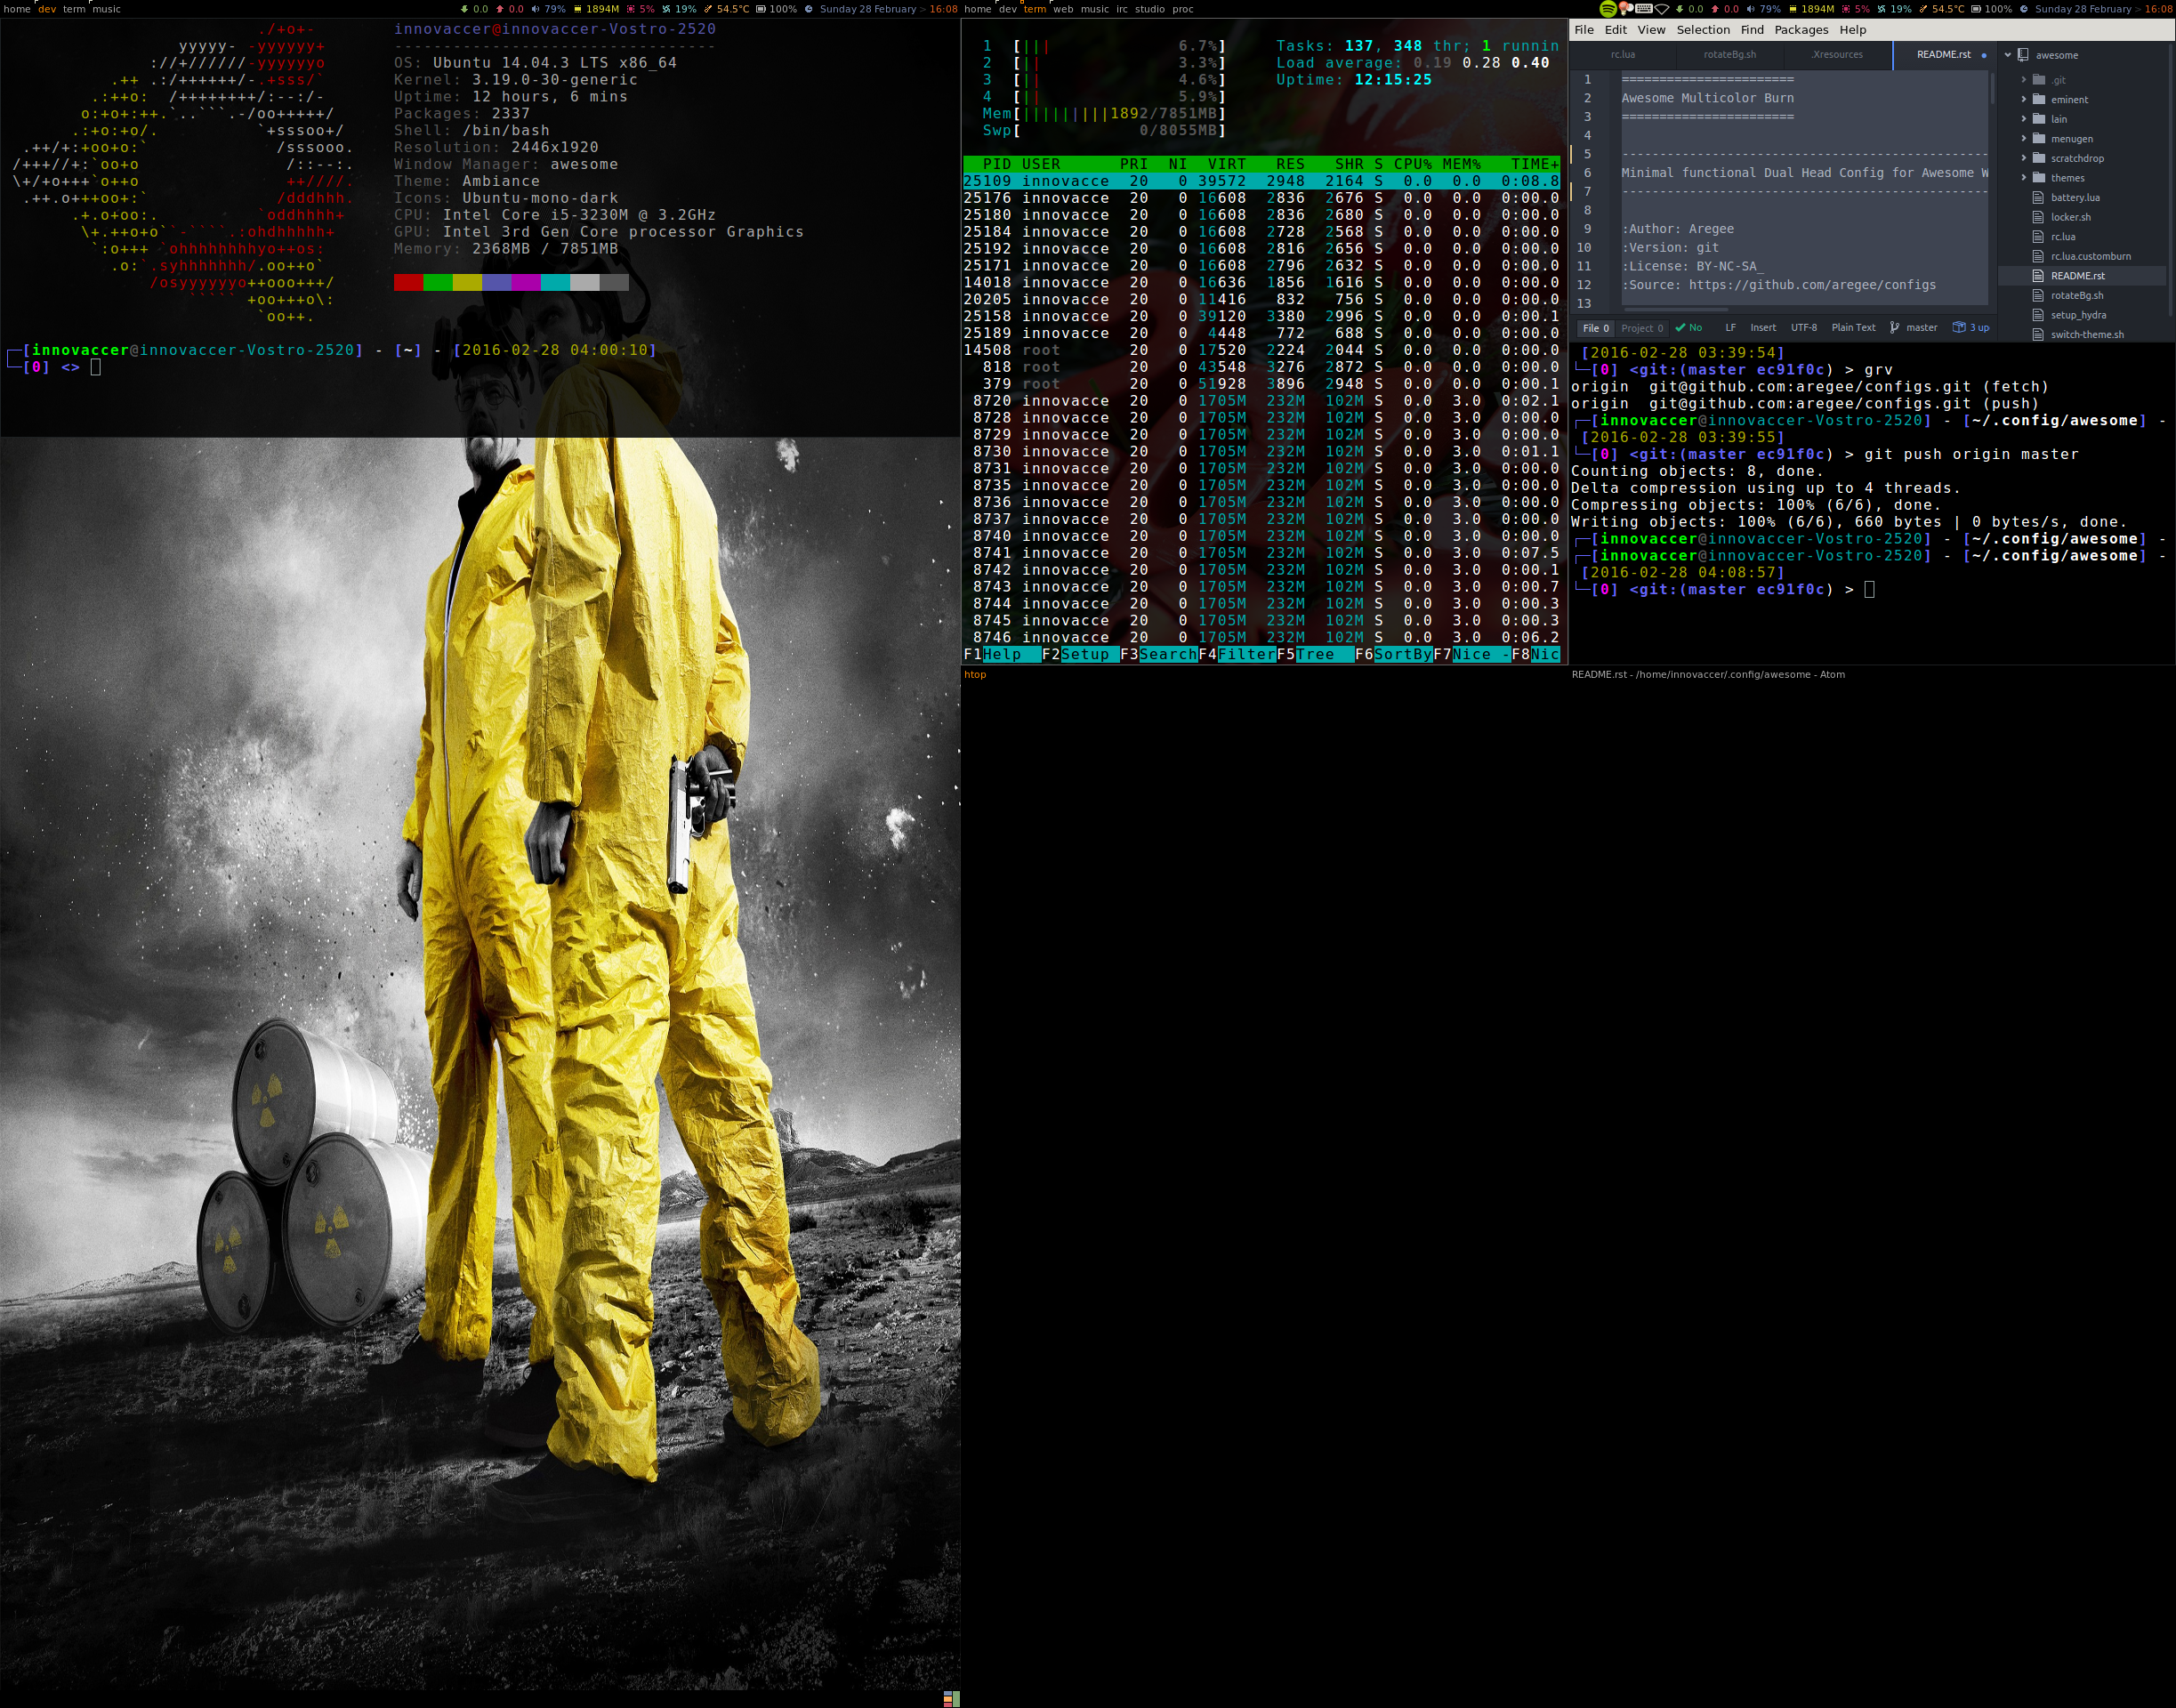Open the LF line-ending selector
The width and height of the screenshot is (2176, 1708).
click(x=1731, y=327)
